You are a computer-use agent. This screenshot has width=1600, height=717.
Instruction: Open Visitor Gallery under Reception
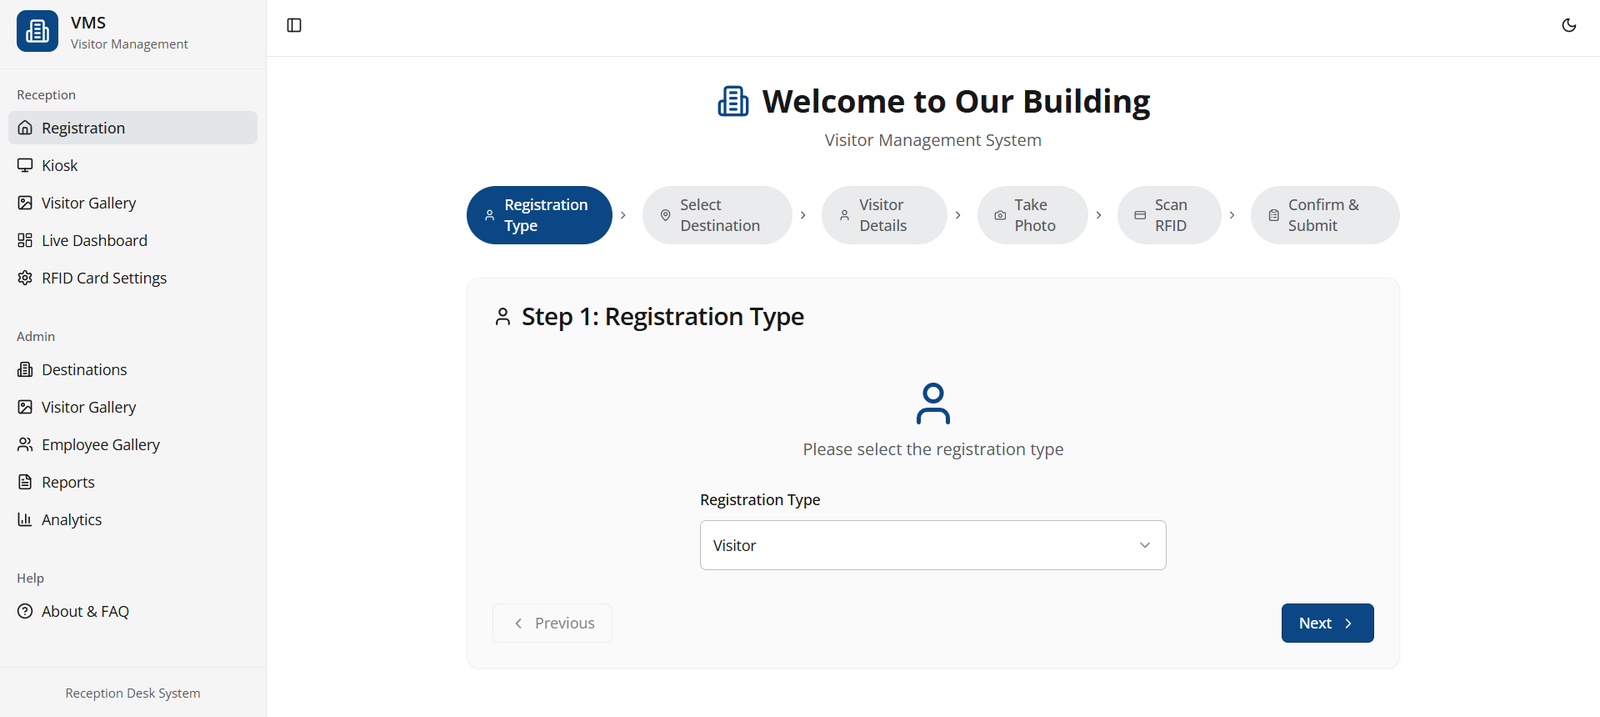click(x=88, y=203)
